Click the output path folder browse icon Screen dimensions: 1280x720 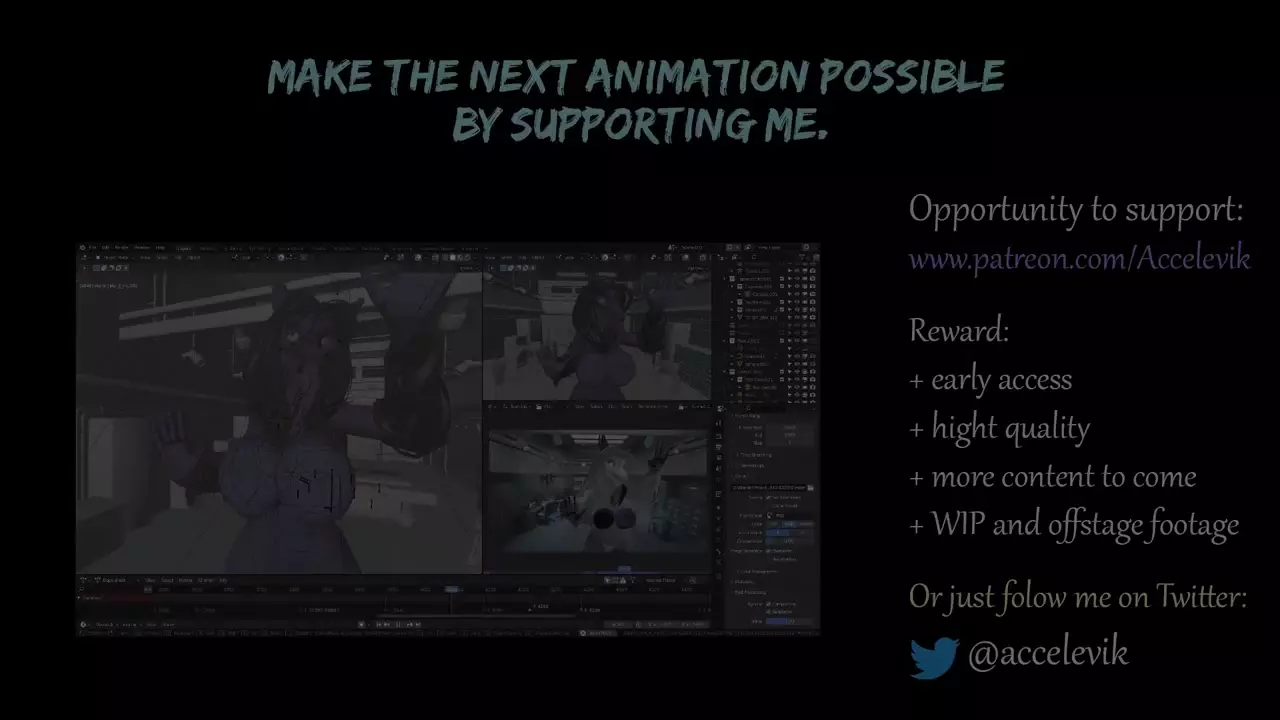tap(810, 487)
